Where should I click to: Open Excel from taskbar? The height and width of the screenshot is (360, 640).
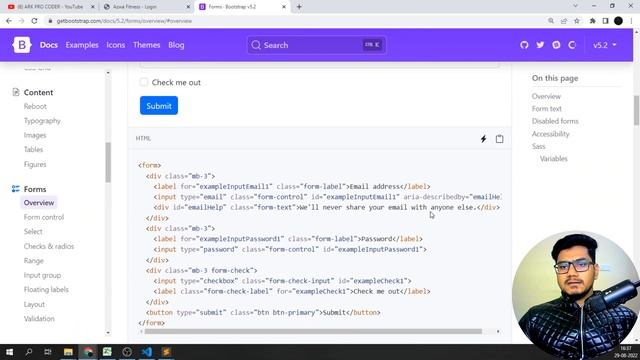[107, 351]
